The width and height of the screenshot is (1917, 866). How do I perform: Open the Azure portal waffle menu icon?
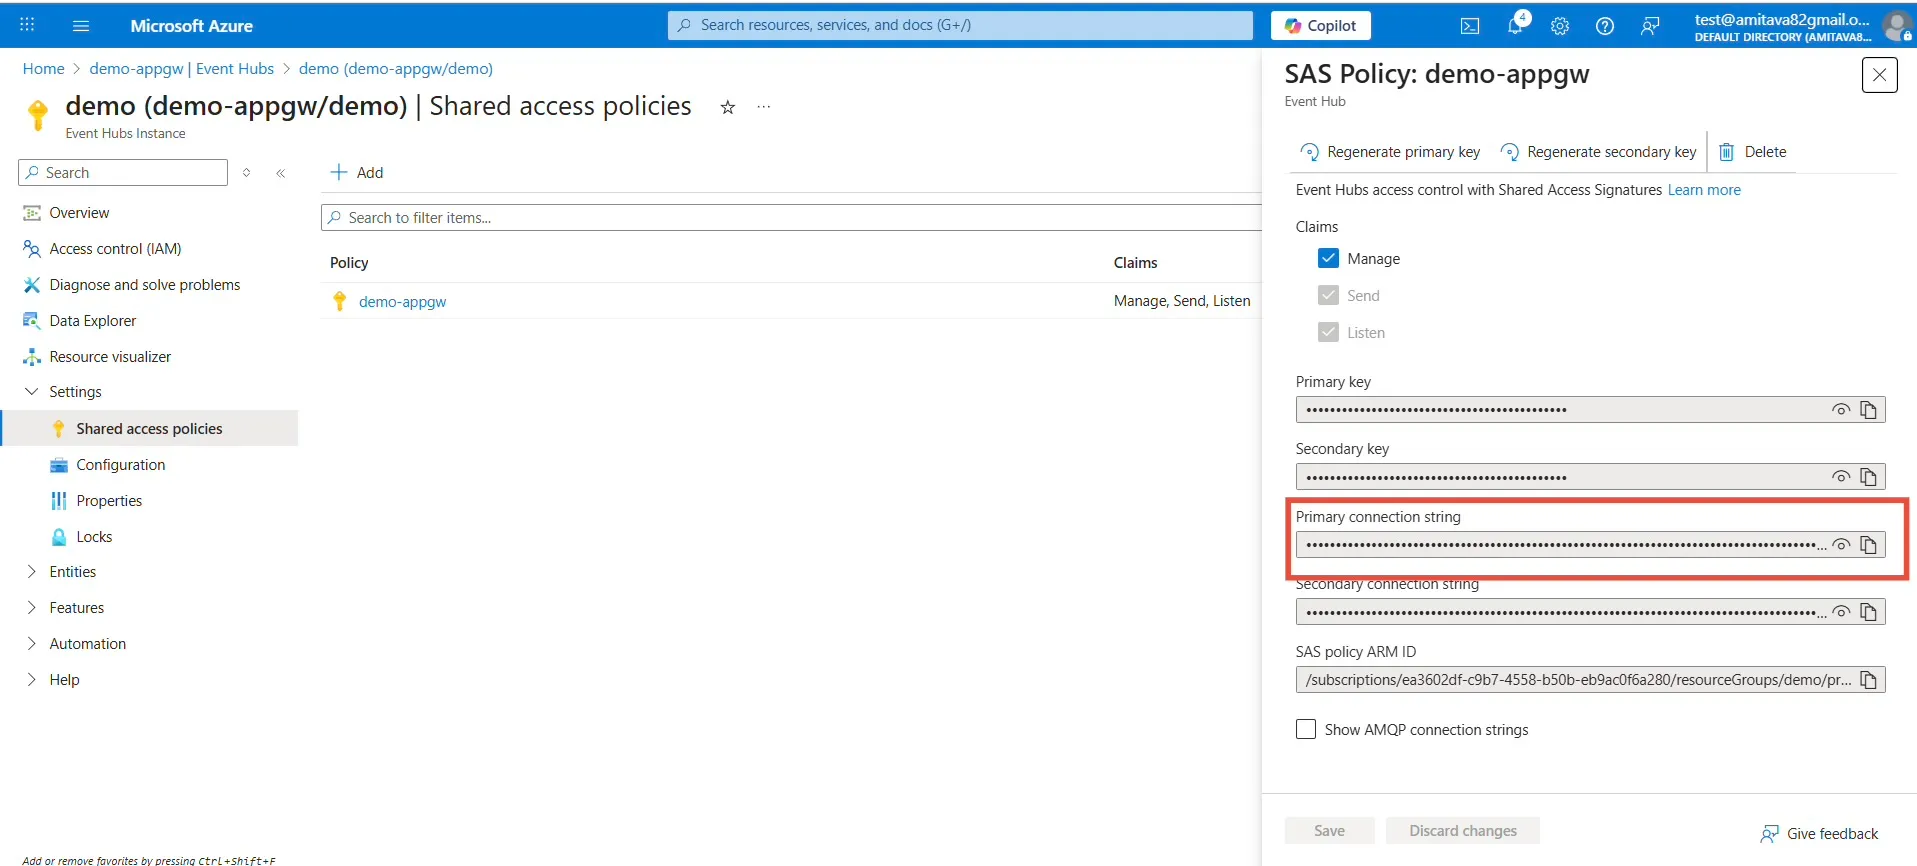pos(27,25)
